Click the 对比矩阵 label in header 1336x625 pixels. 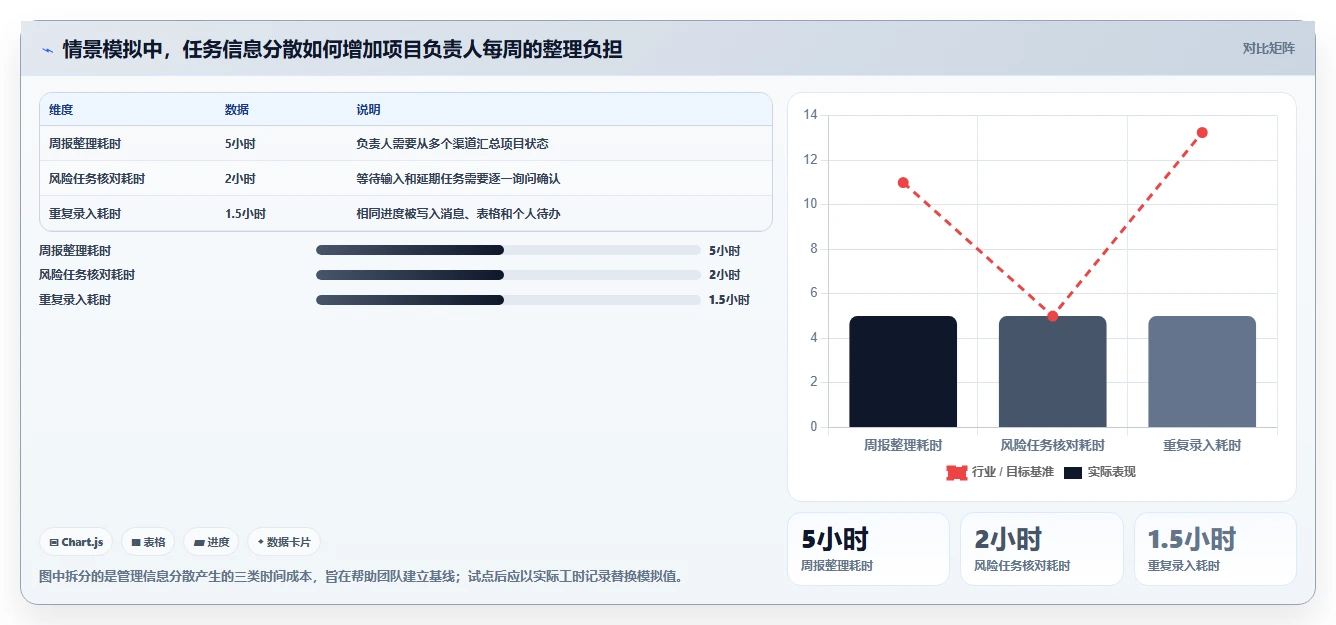pos(1268,48)
